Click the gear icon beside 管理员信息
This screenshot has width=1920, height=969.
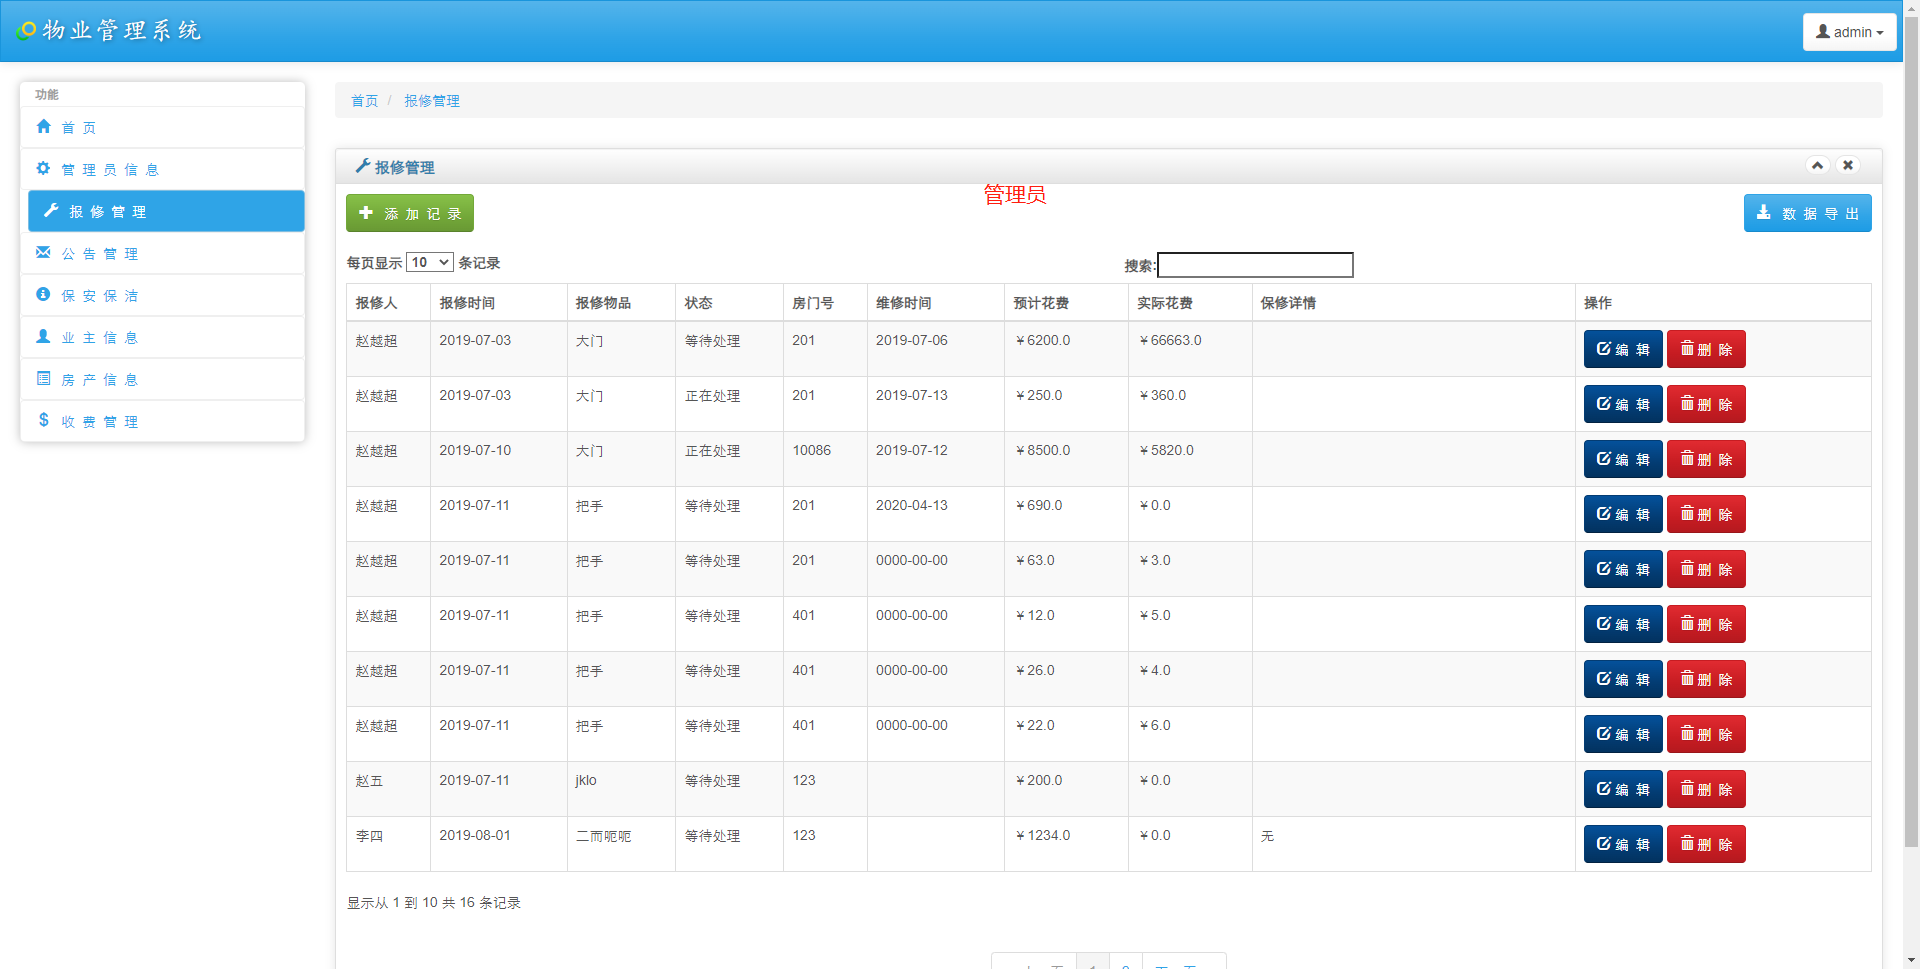click(43, 169)
